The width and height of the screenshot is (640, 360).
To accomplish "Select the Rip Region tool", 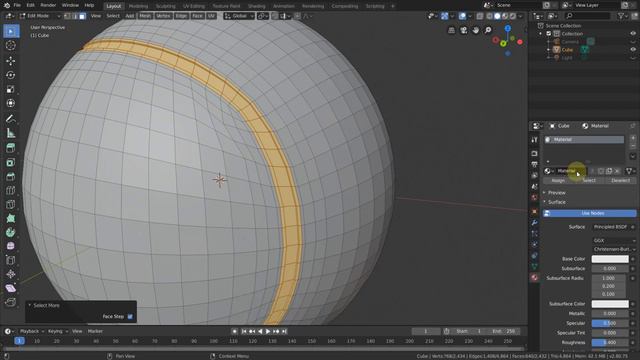I will point(11,302).
